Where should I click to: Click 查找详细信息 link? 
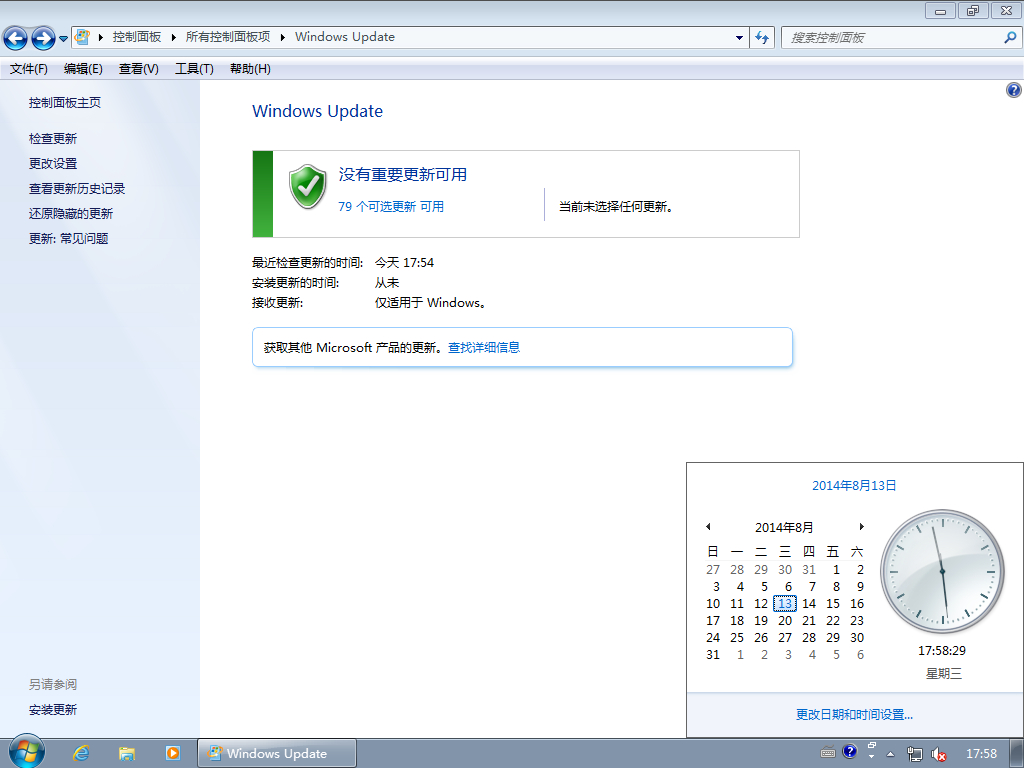point(484,347)
